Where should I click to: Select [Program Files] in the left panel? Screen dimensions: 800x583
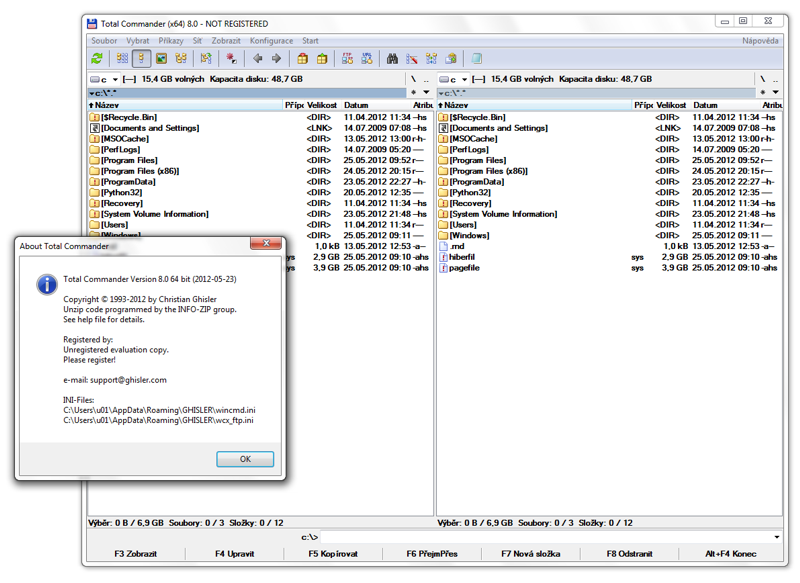pos(129,160)
